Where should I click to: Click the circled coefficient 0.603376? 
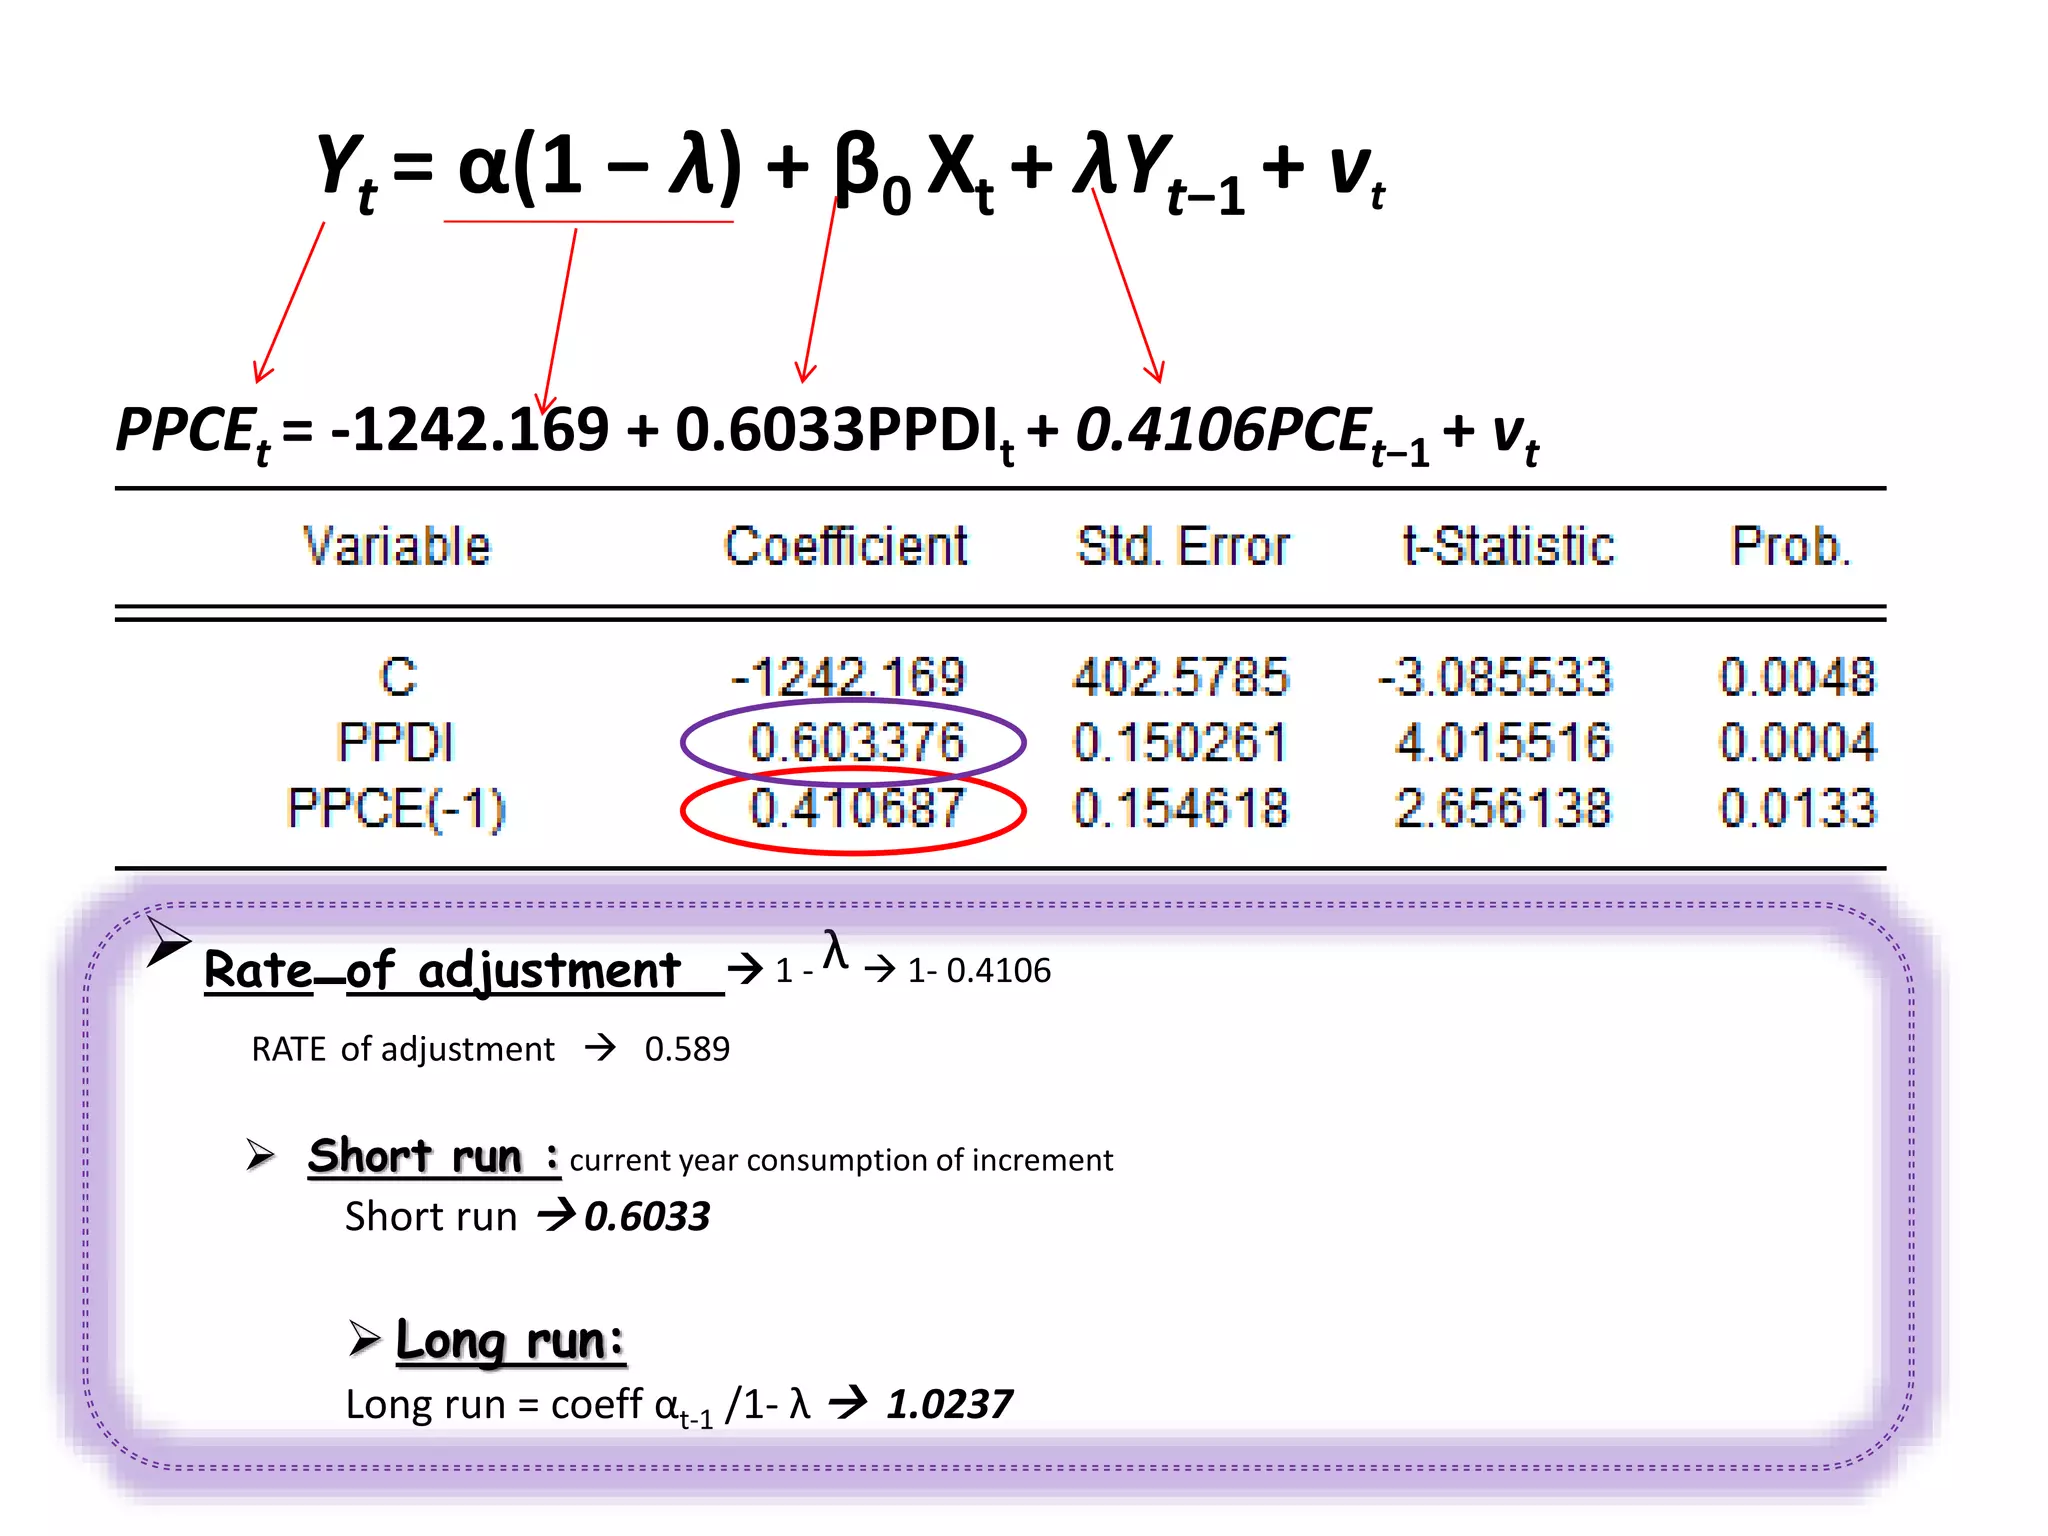[x=857, y=743]
